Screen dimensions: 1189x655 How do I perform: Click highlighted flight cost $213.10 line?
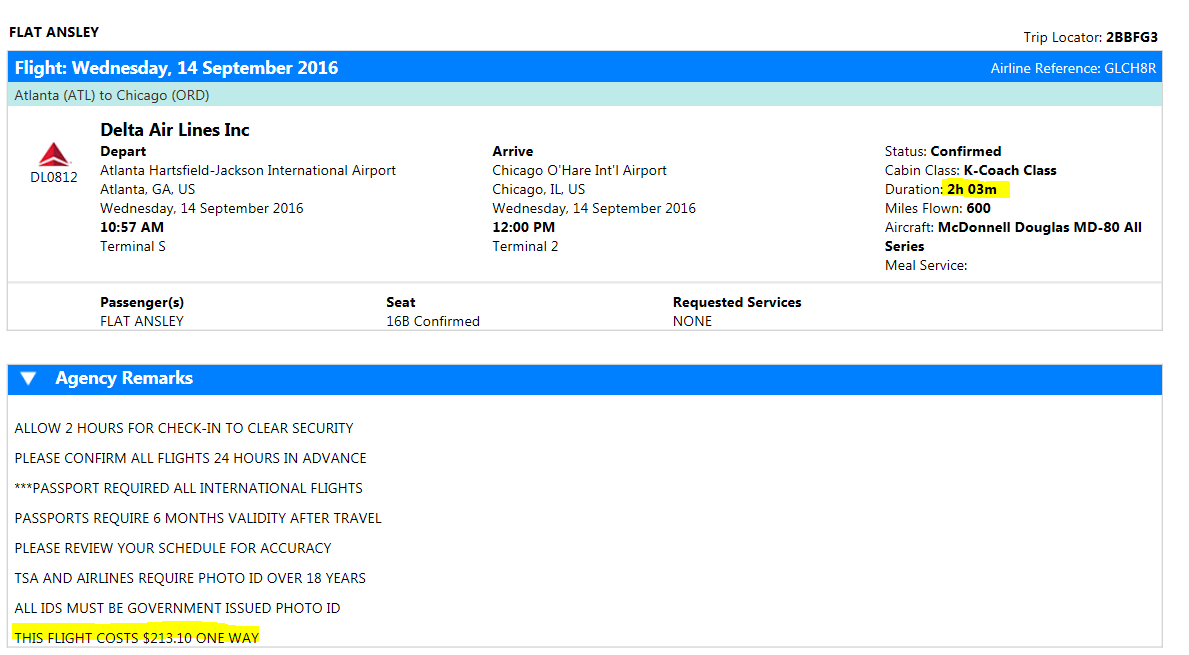tap(136, 638)
